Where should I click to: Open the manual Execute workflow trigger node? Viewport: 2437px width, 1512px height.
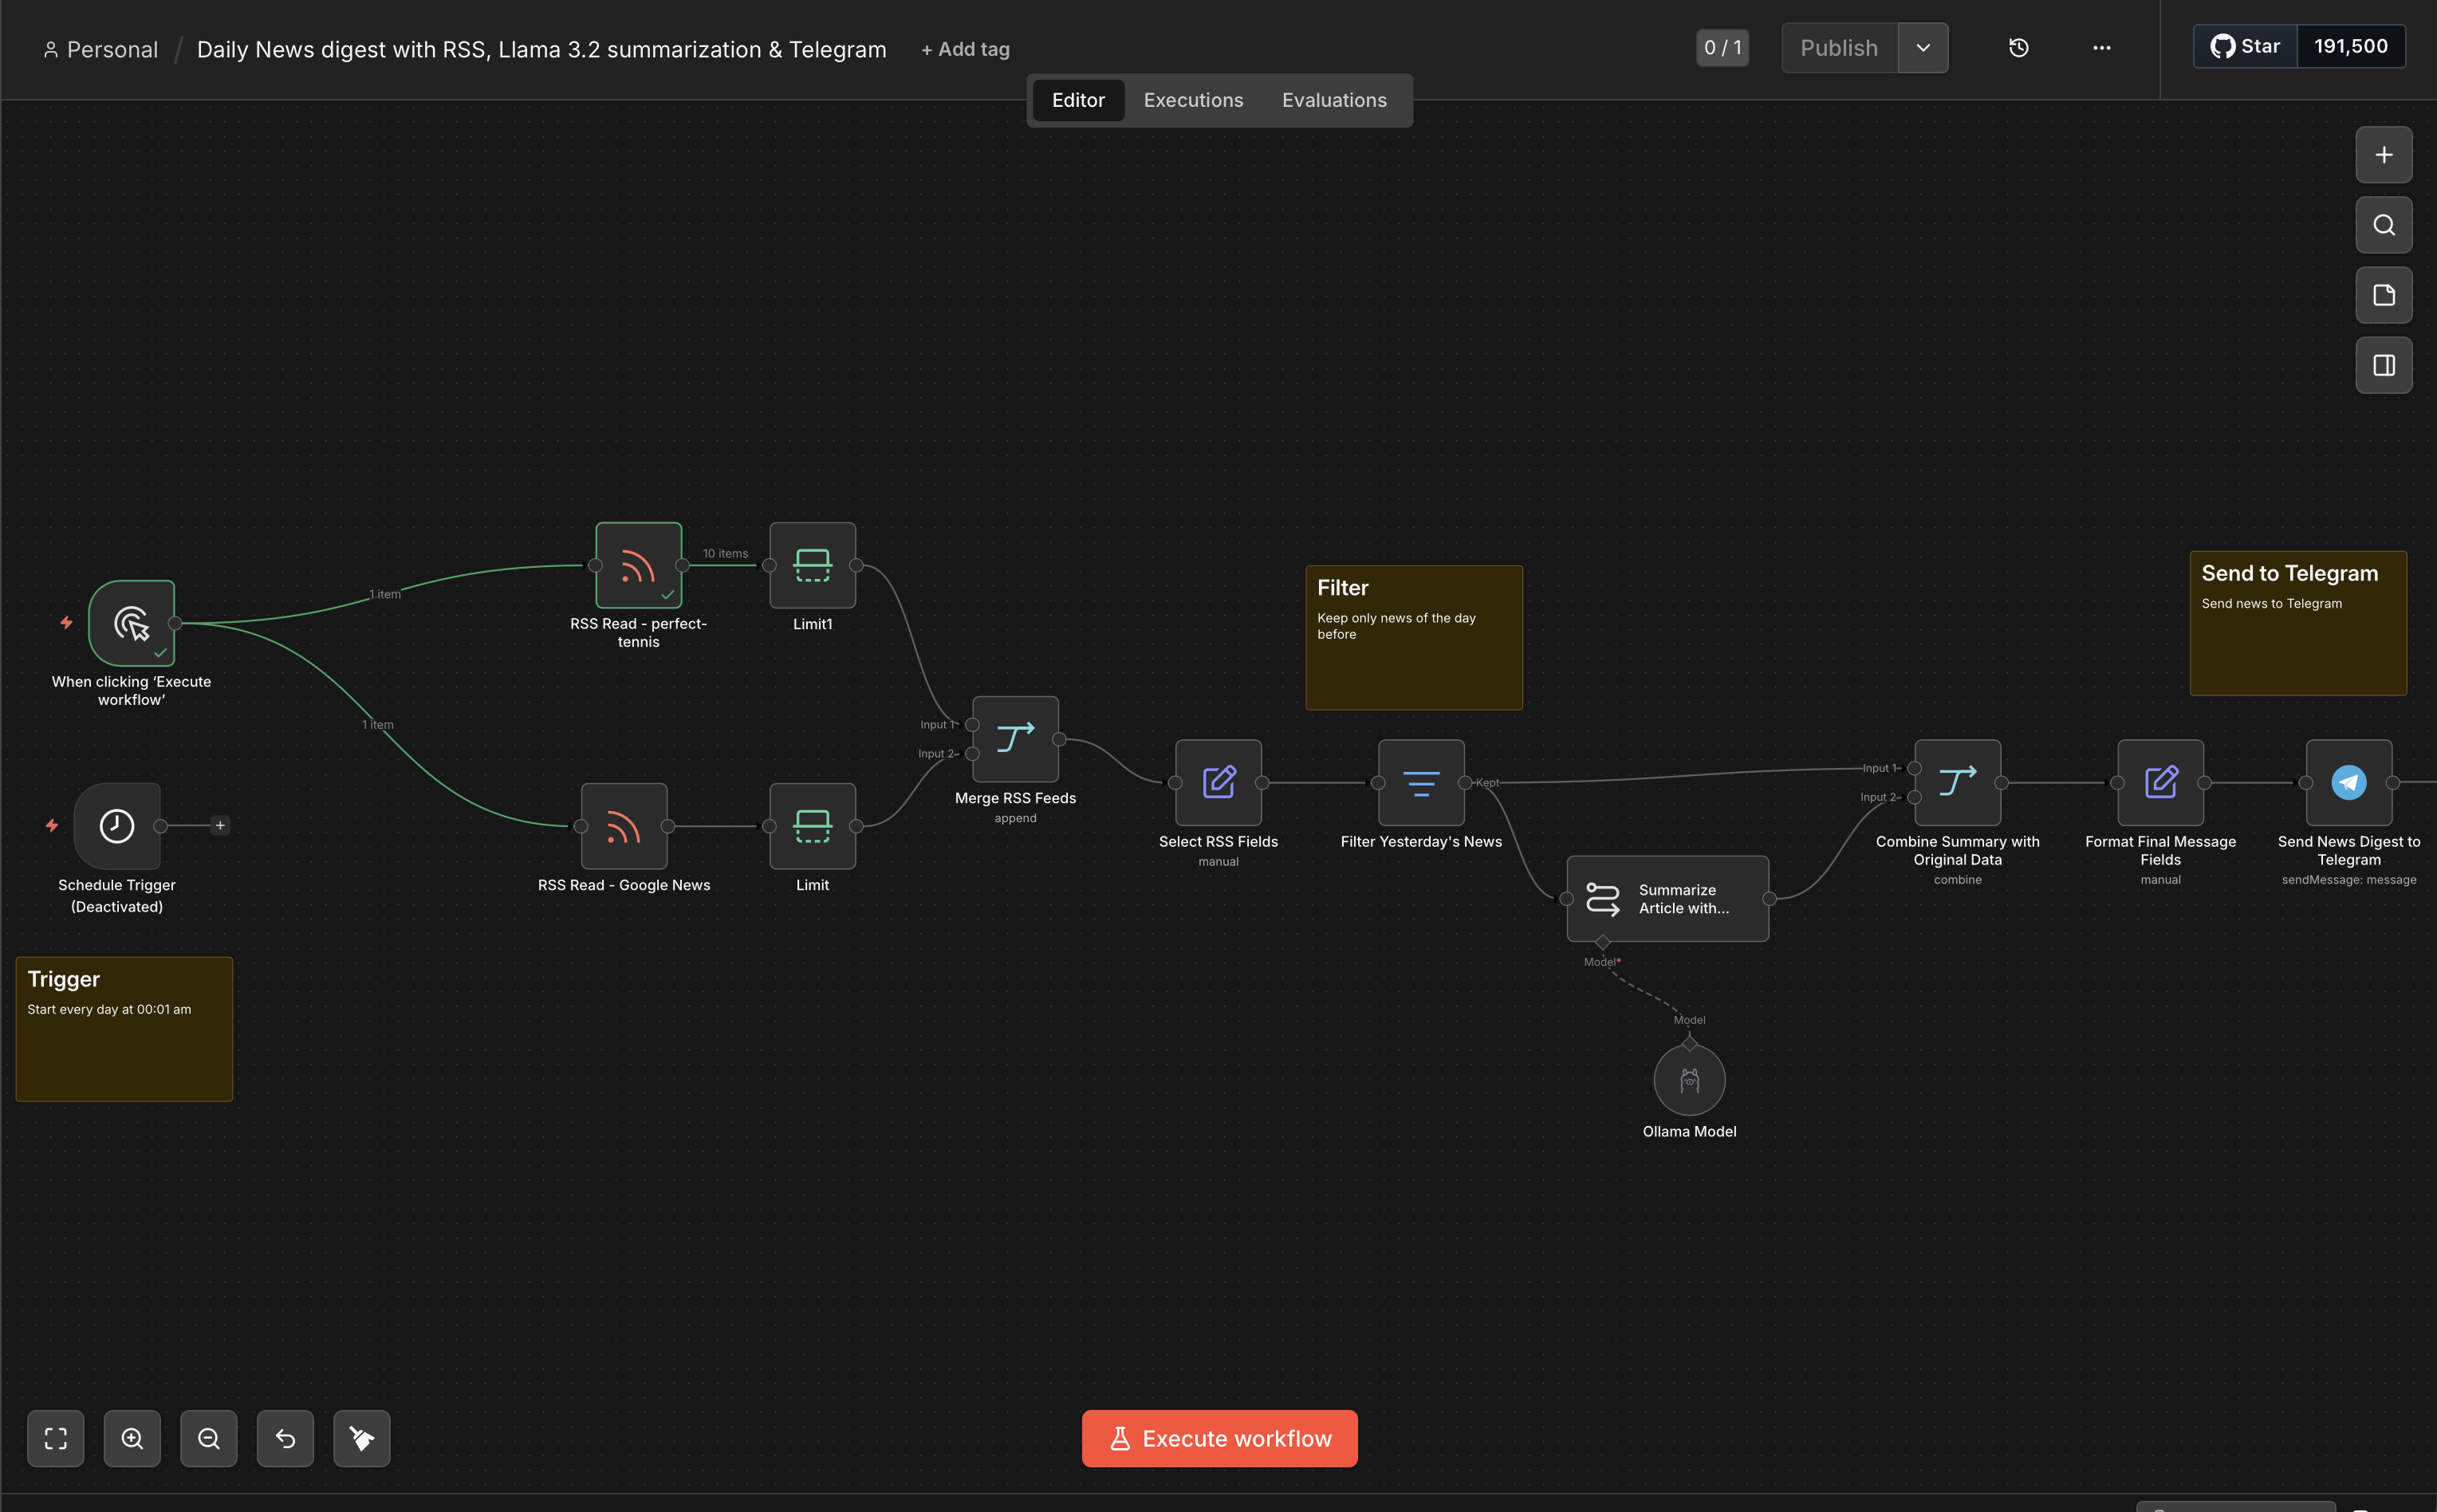tap(131, 623)
